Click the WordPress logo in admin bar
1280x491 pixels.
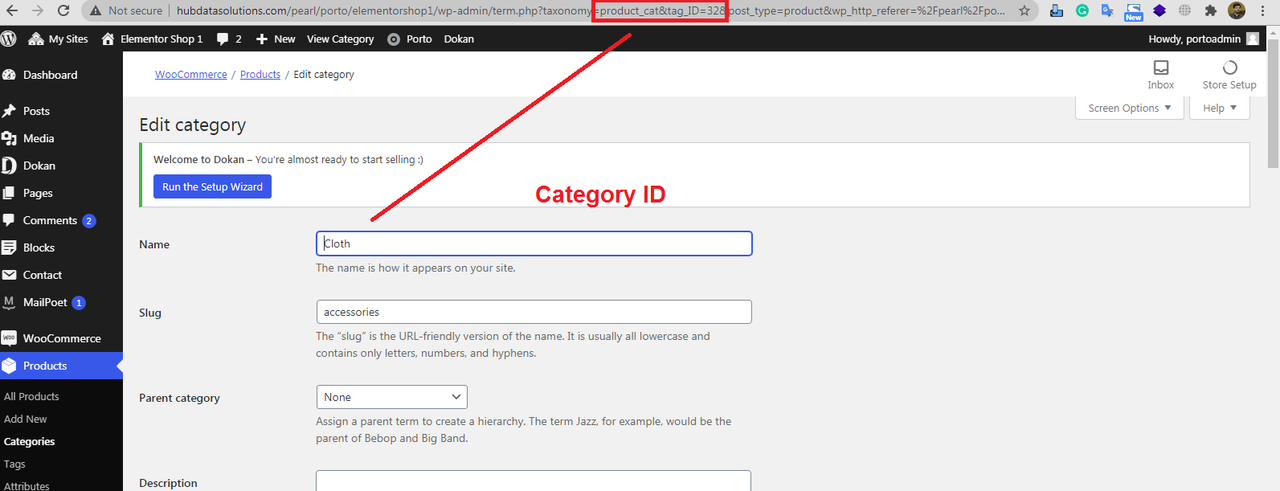[x=9, y=39]
